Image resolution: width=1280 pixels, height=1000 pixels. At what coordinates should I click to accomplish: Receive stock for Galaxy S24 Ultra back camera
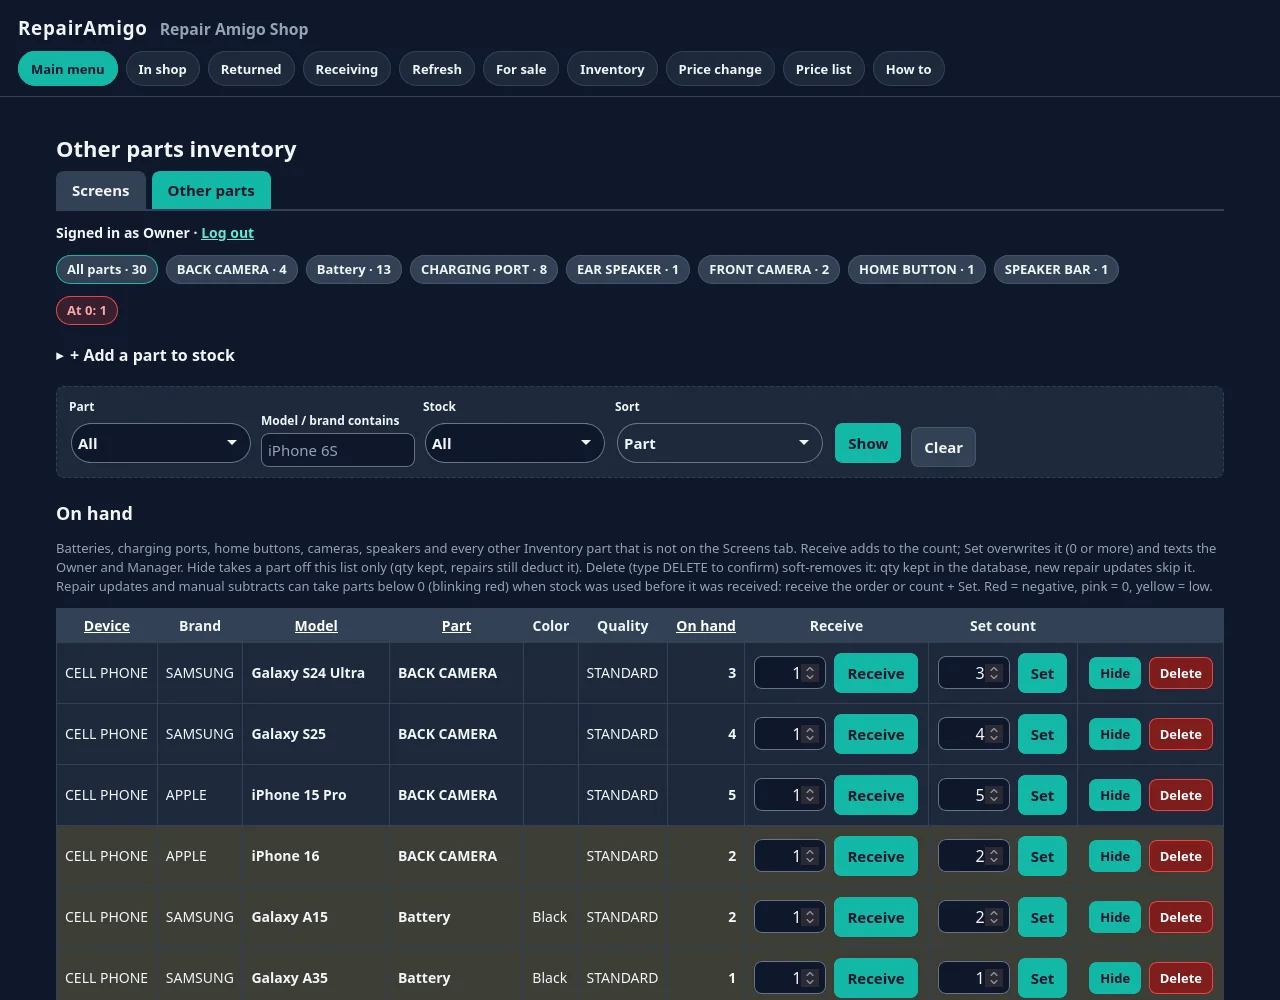click(x=876, y=673)
